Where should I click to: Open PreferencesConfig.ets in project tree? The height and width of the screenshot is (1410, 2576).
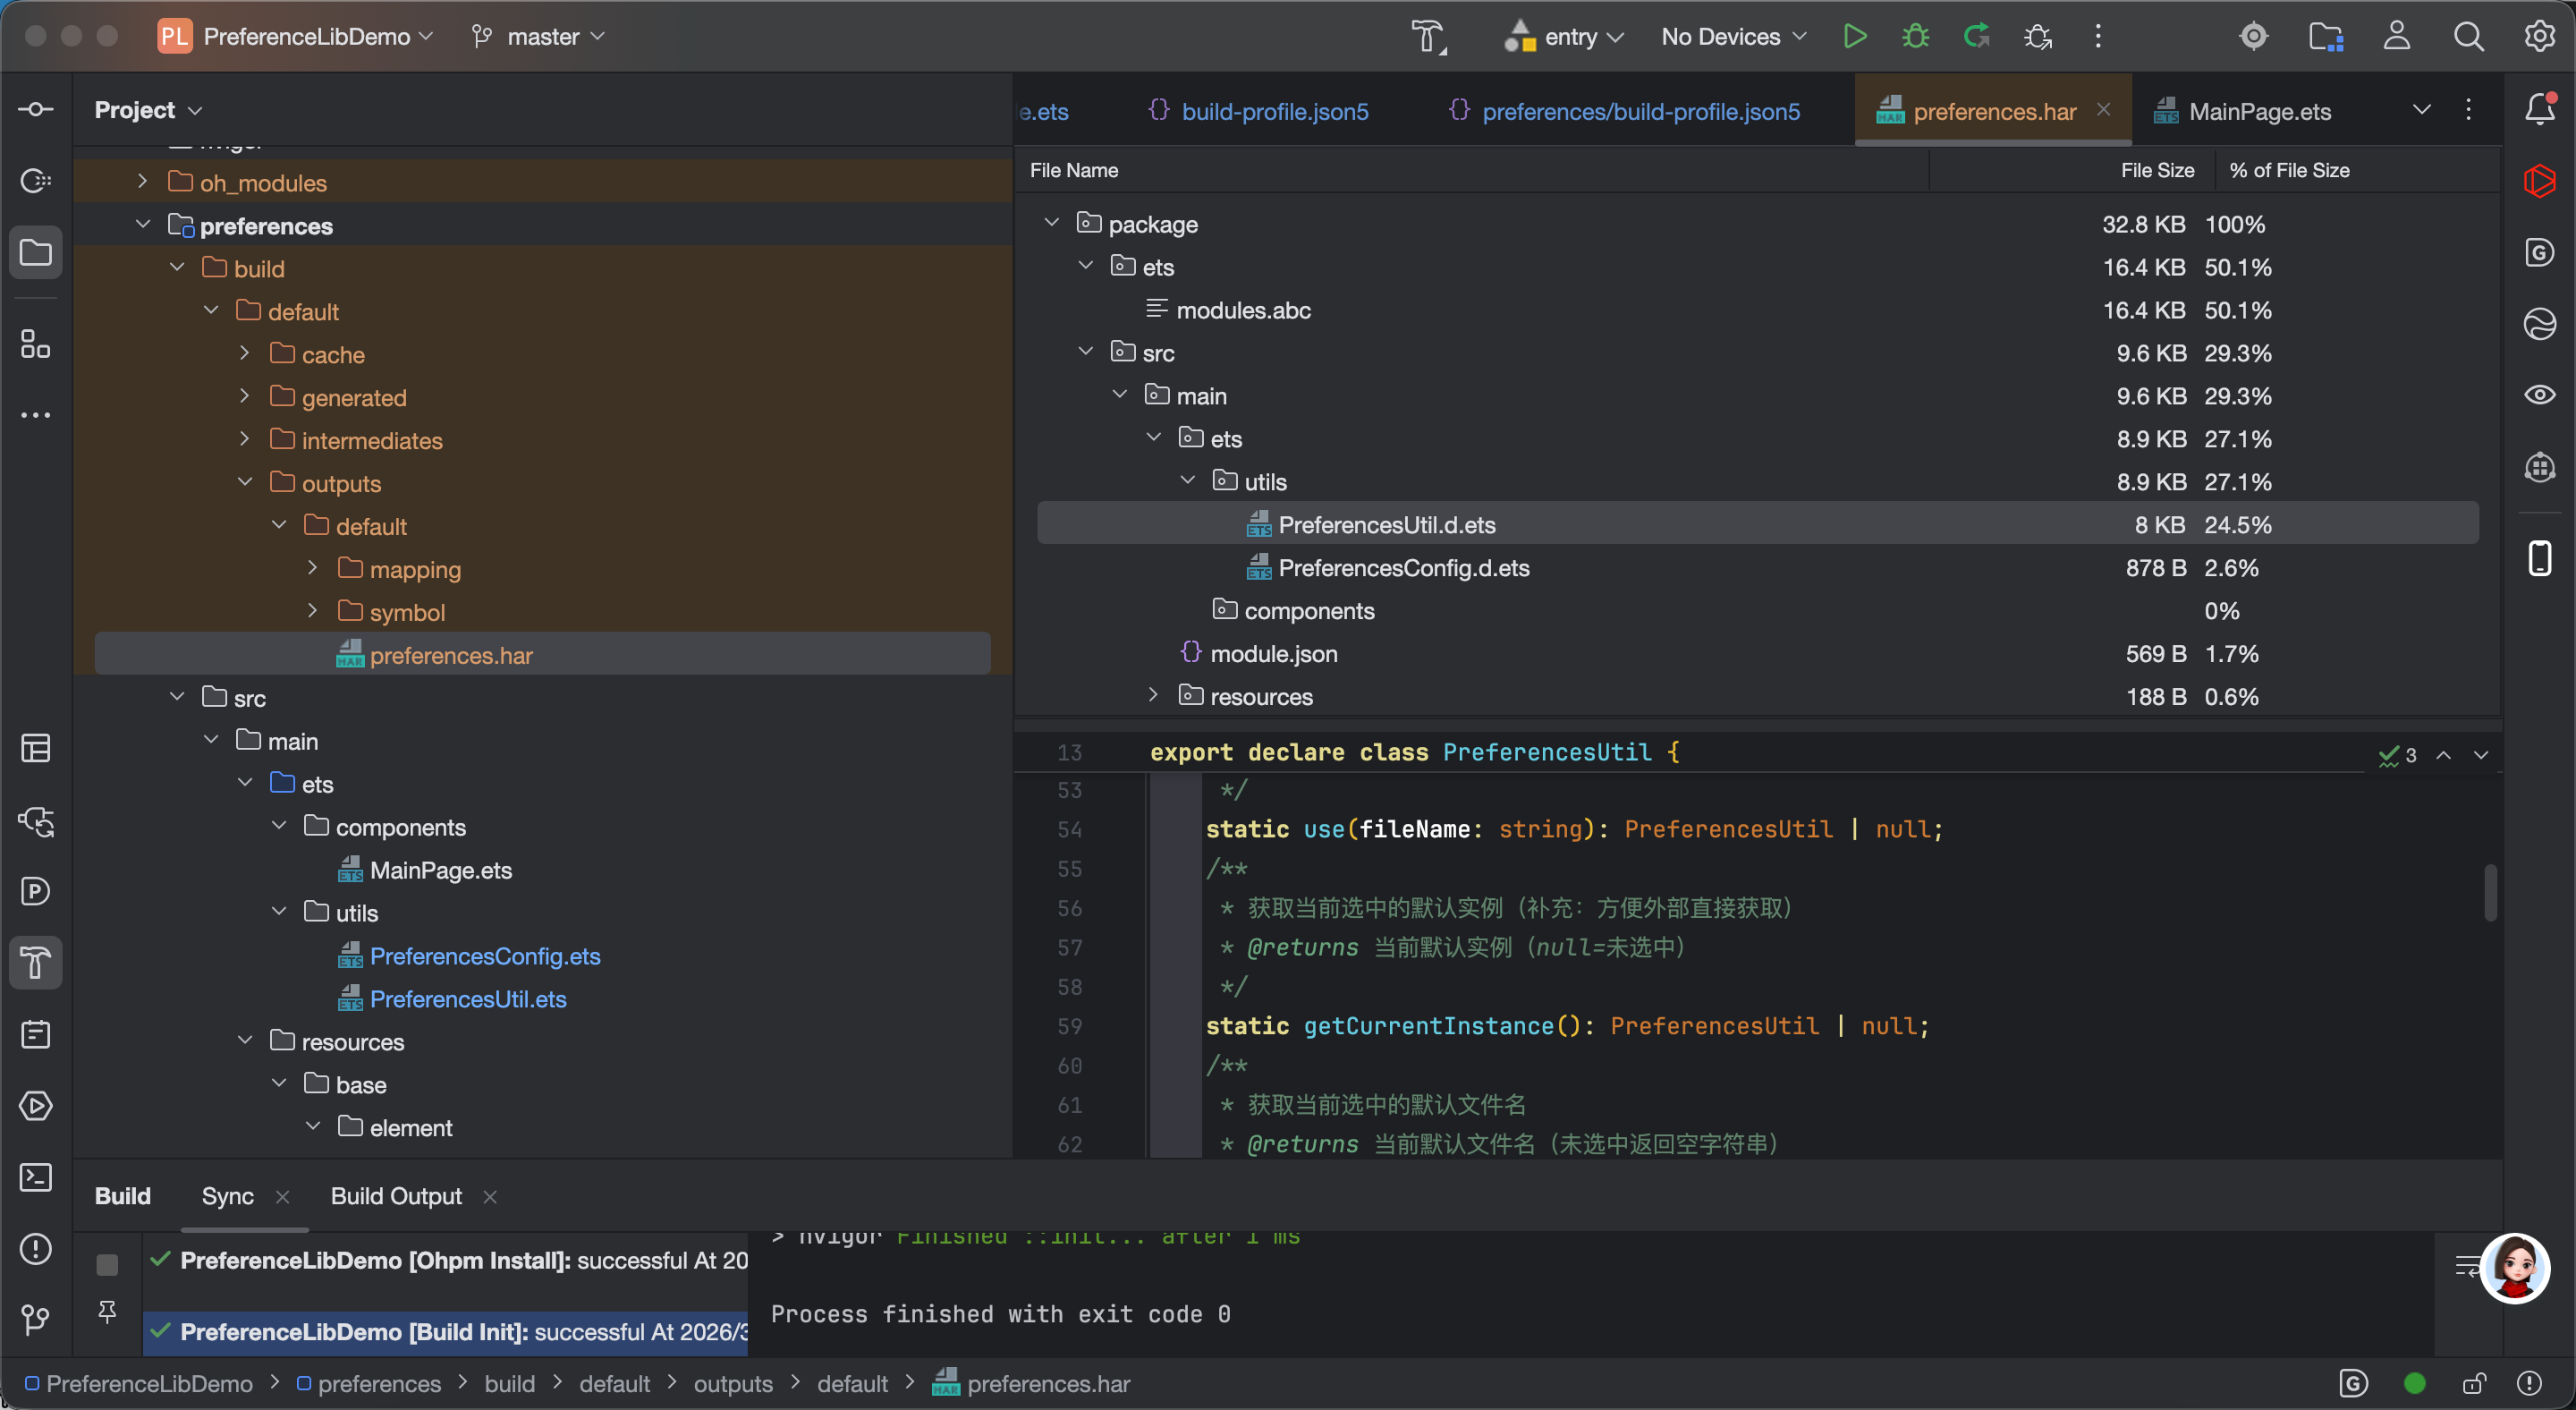[484, 956]
